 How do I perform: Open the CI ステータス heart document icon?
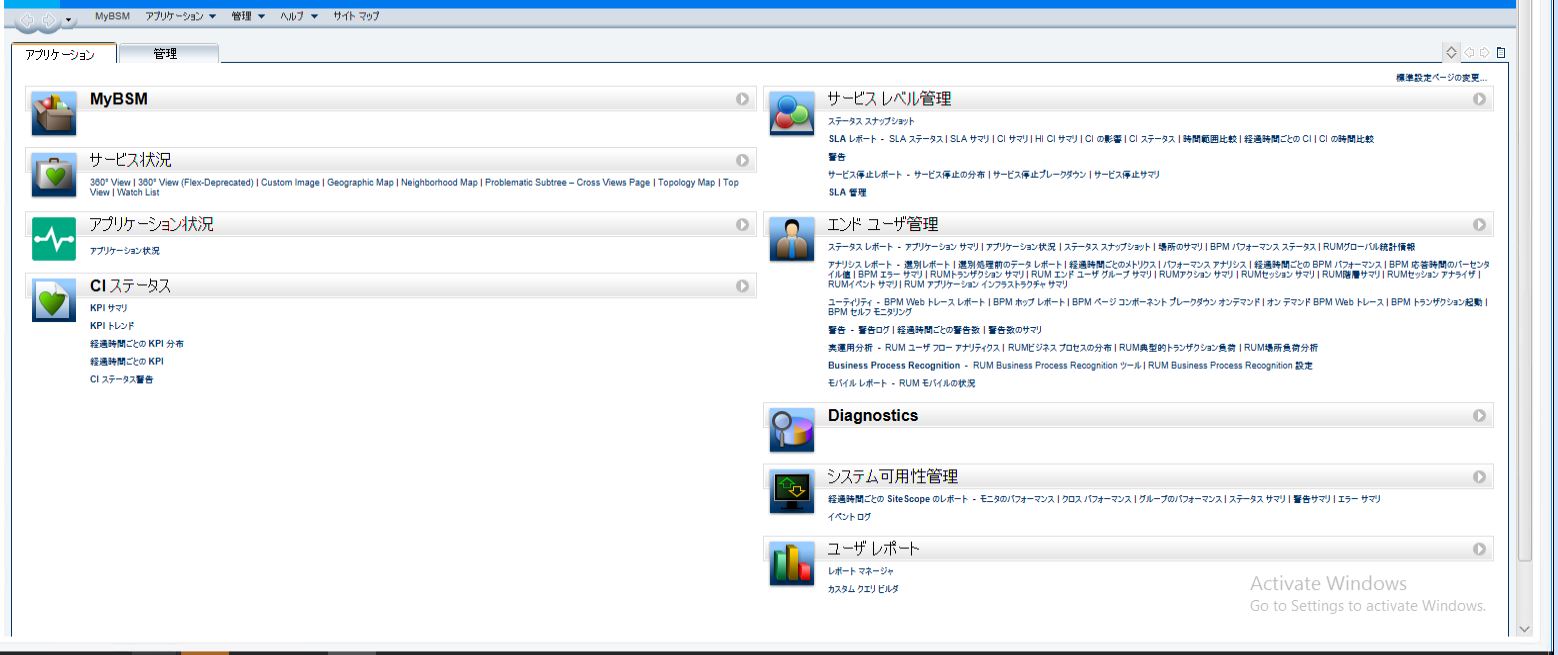pyautogui.click(x=54, y=299)
